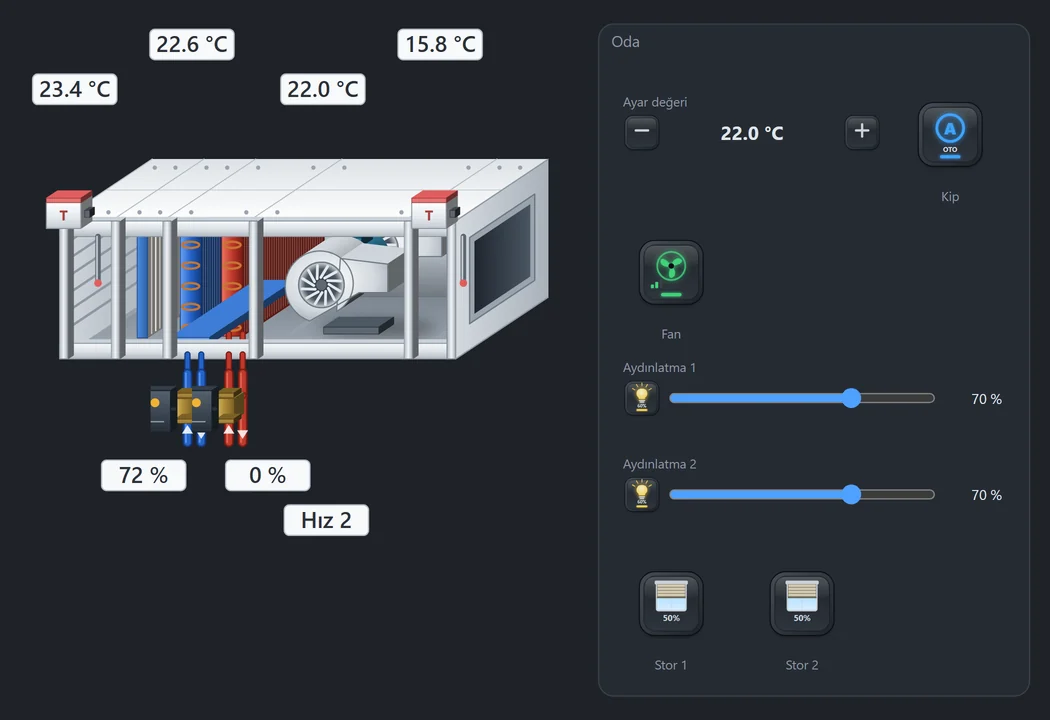Click the Aydınlatma 1 brightness slider handle
Viewport: 1050px width, 720px height.
pos(851,398)
